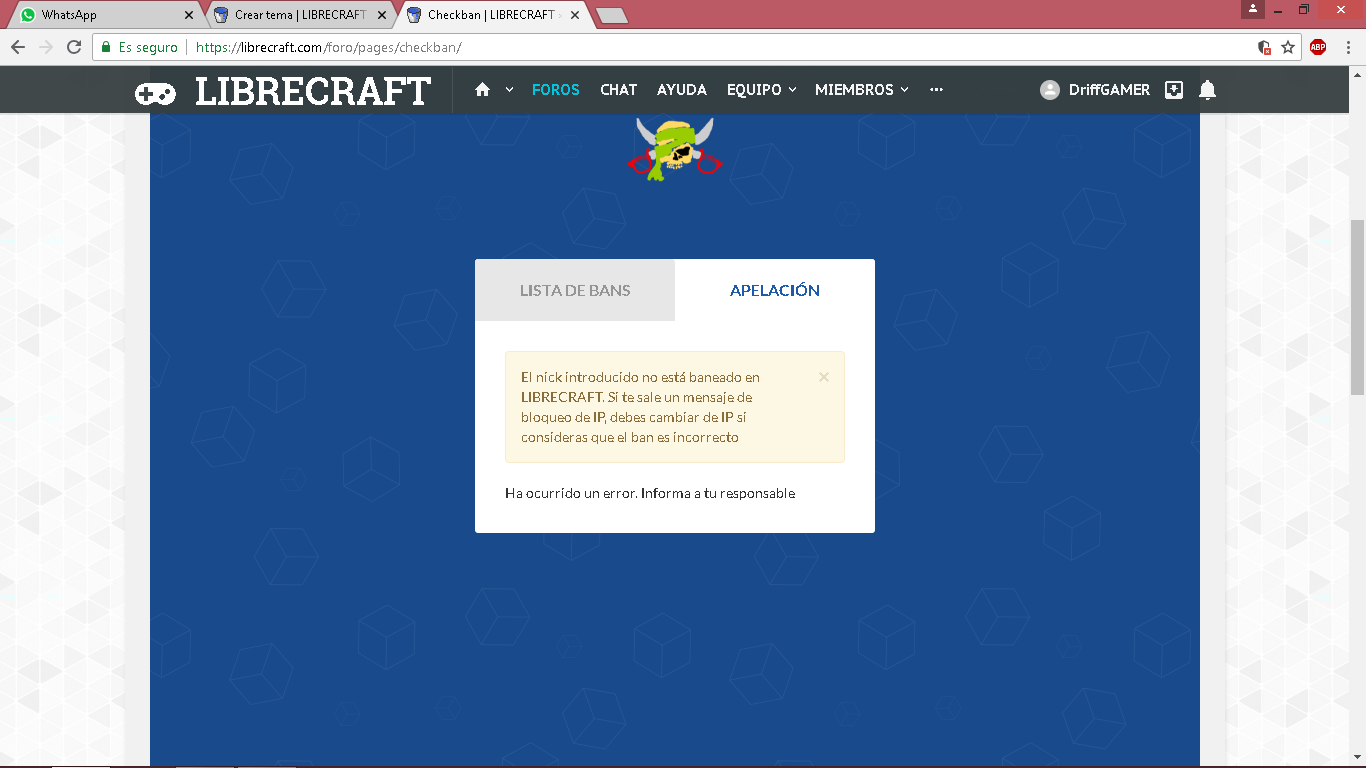Open the notifications bell

click(1208, 90)
